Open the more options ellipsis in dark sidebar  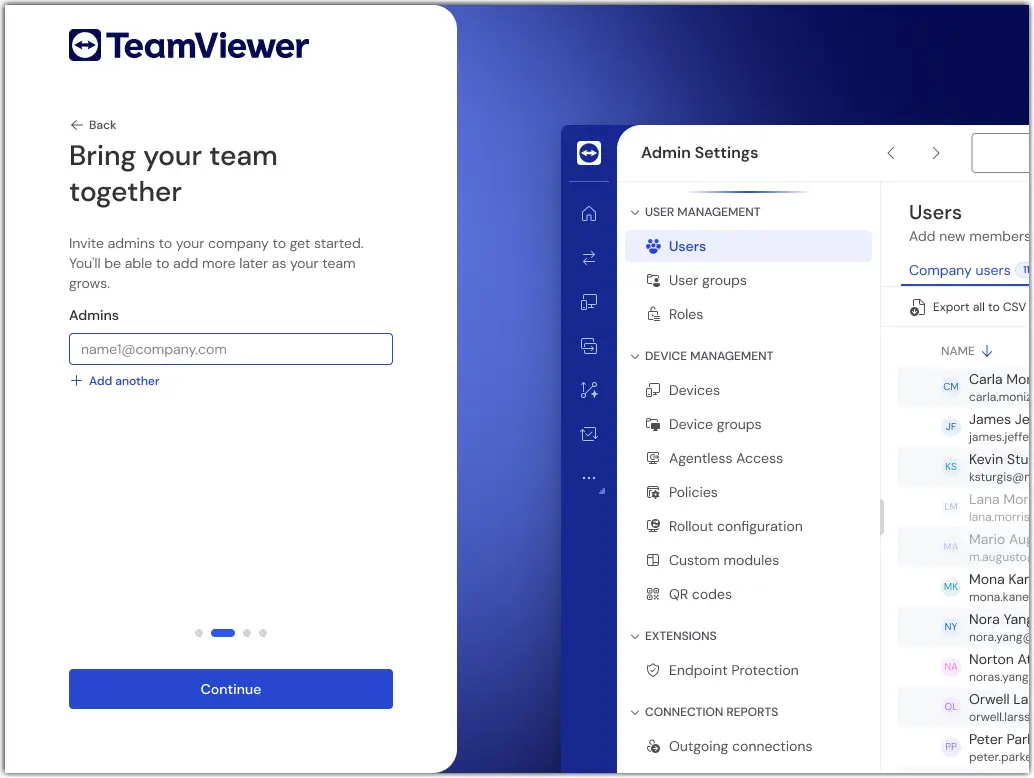[589, 477]
